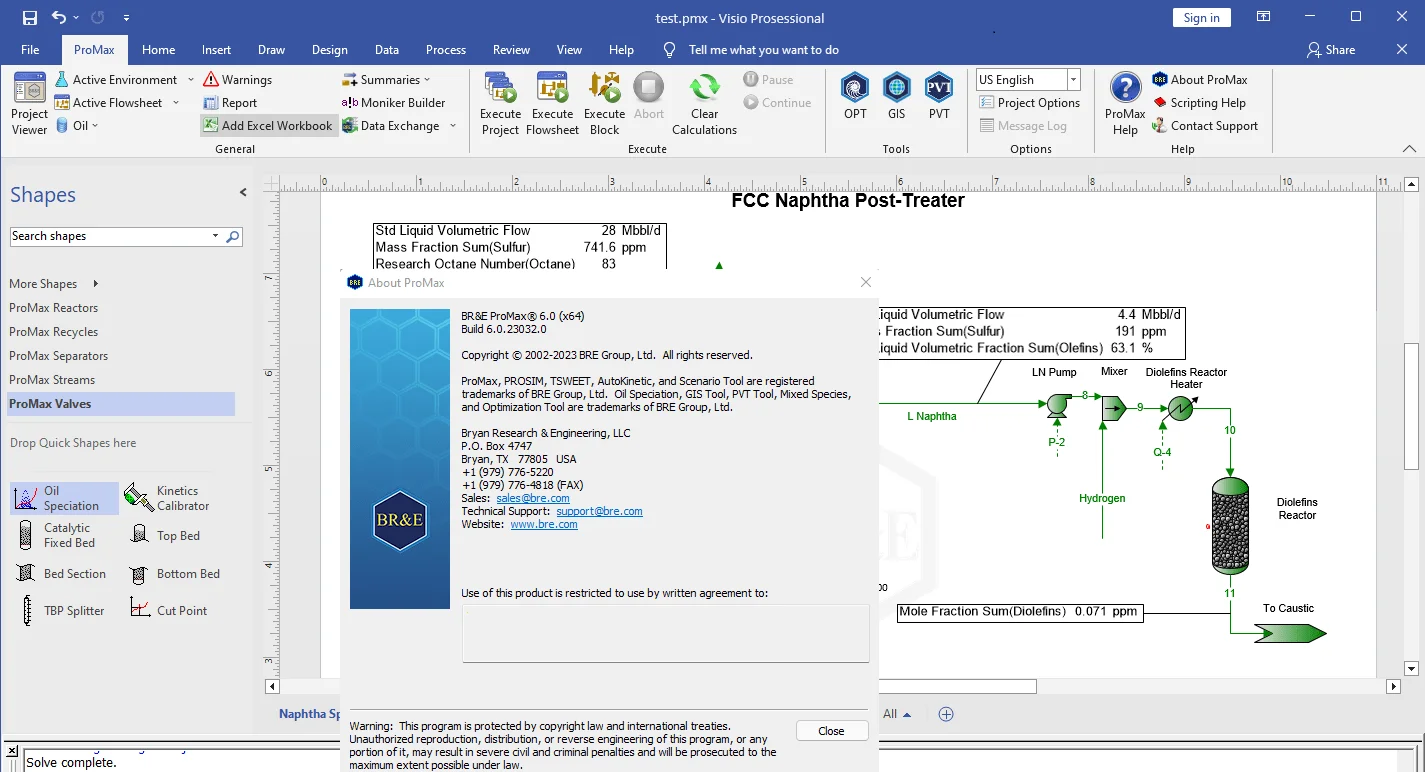Switch to the Insert ribbon tab

[216, 50]
